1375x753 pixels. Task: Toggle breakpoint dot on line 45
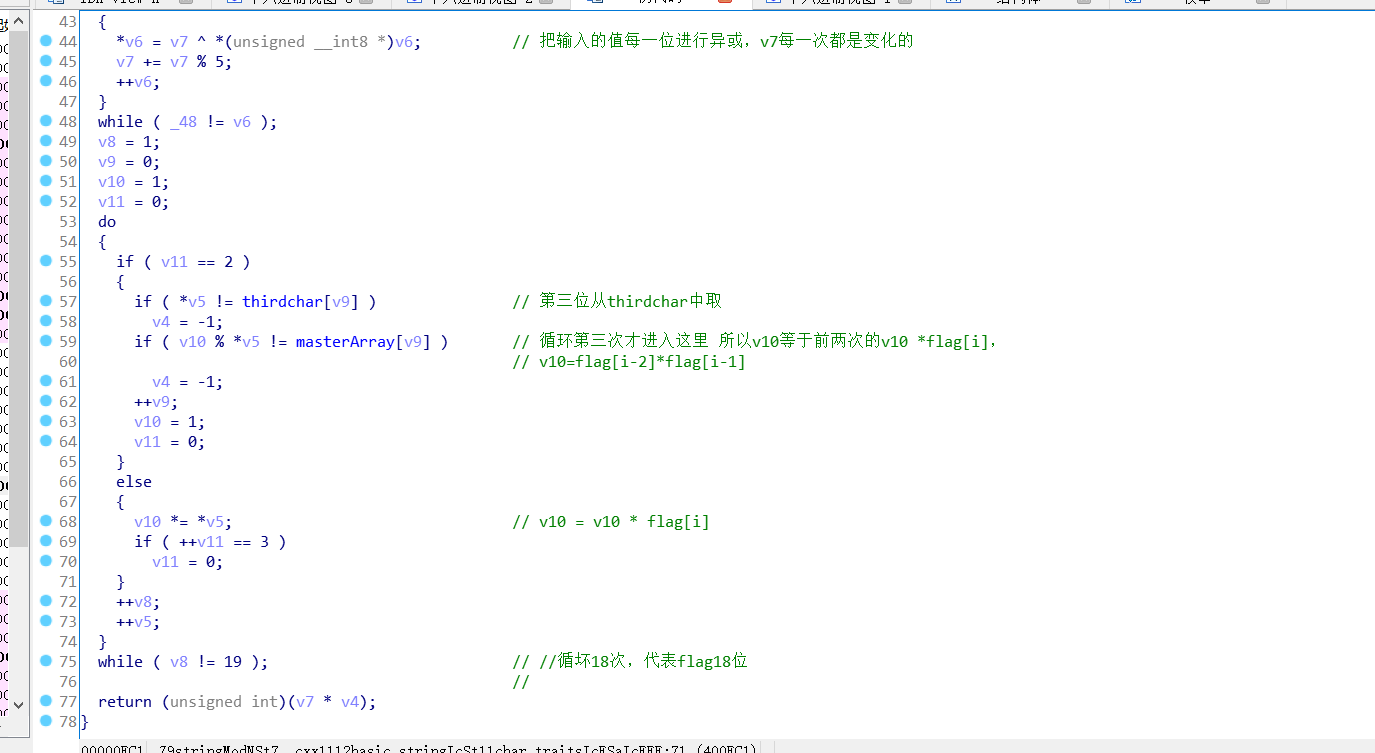[x=46, y=61]
